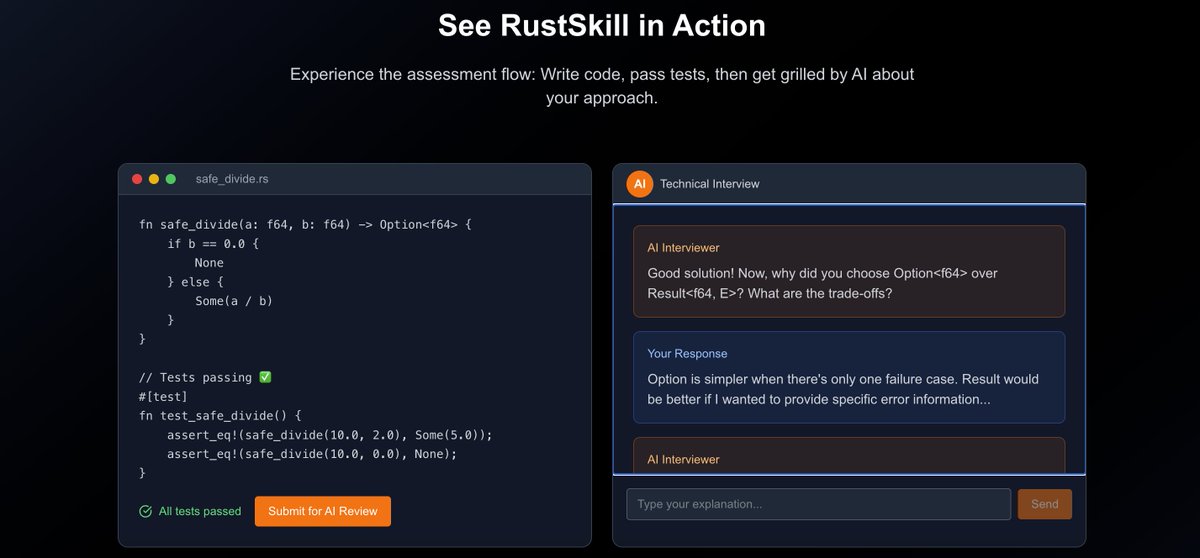Click the green checkmark emoji after Tests passing
Screen dimensions: 1200x558
[x=265, y=377]
